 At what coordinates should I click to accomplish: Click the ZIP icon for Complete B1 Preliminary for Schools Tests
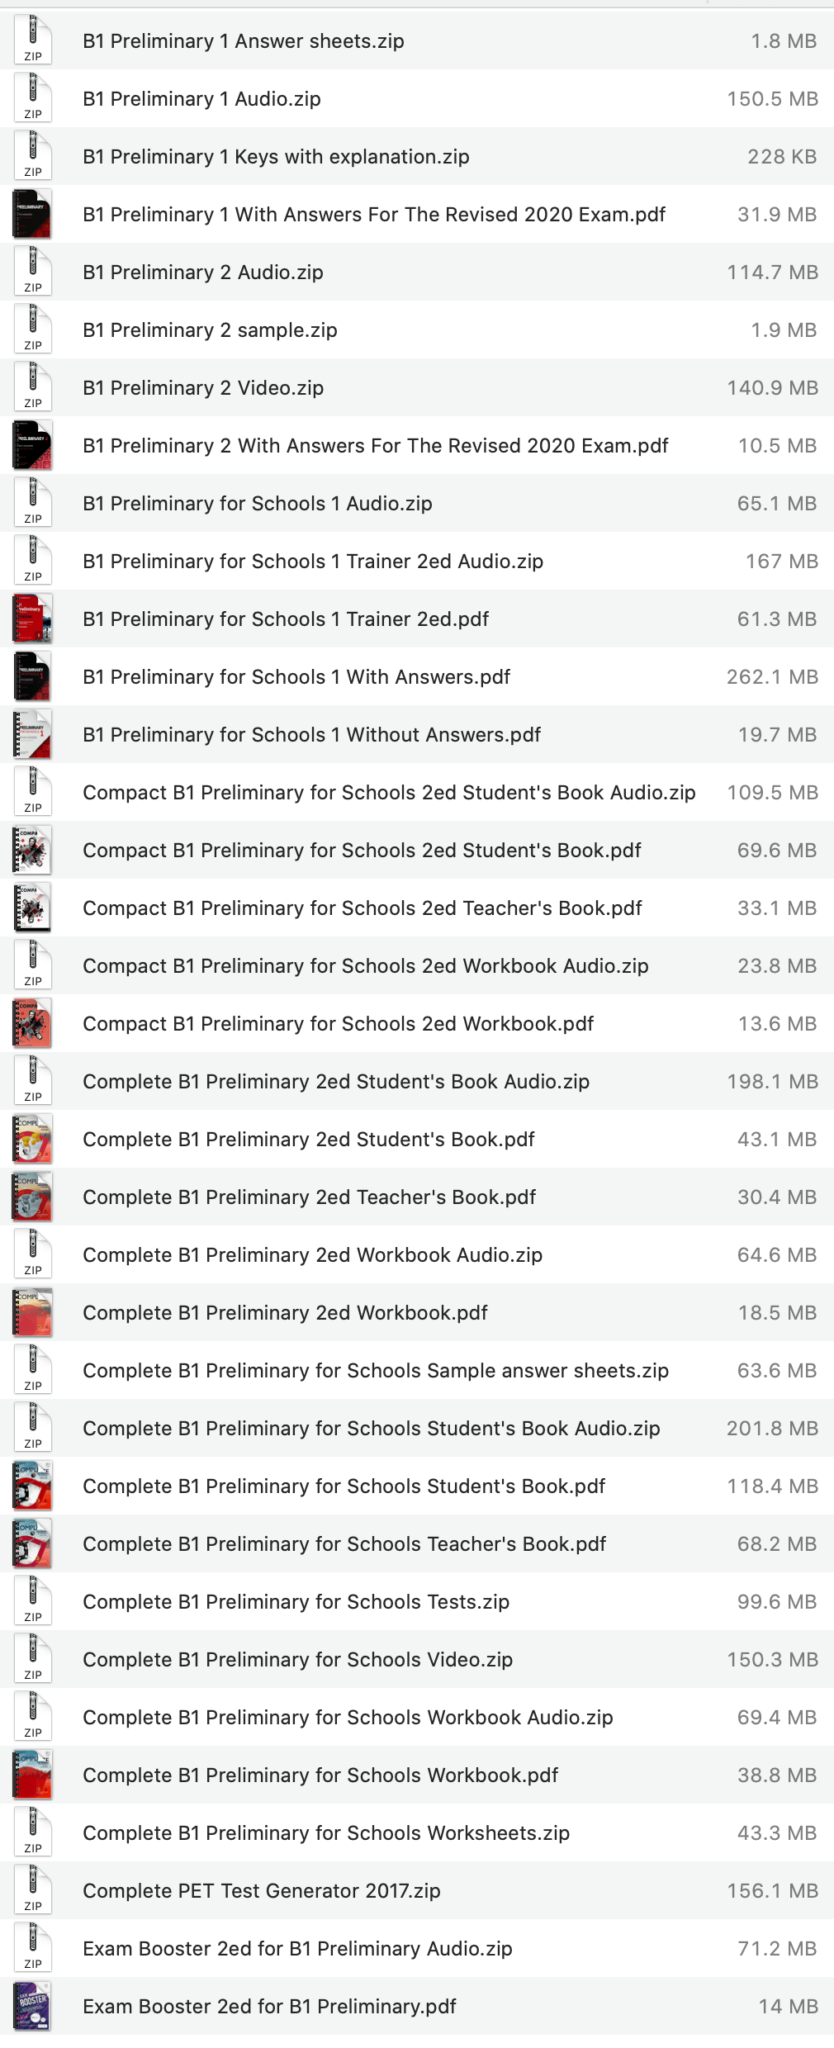pyautogui.click(x=31, y=1601)
